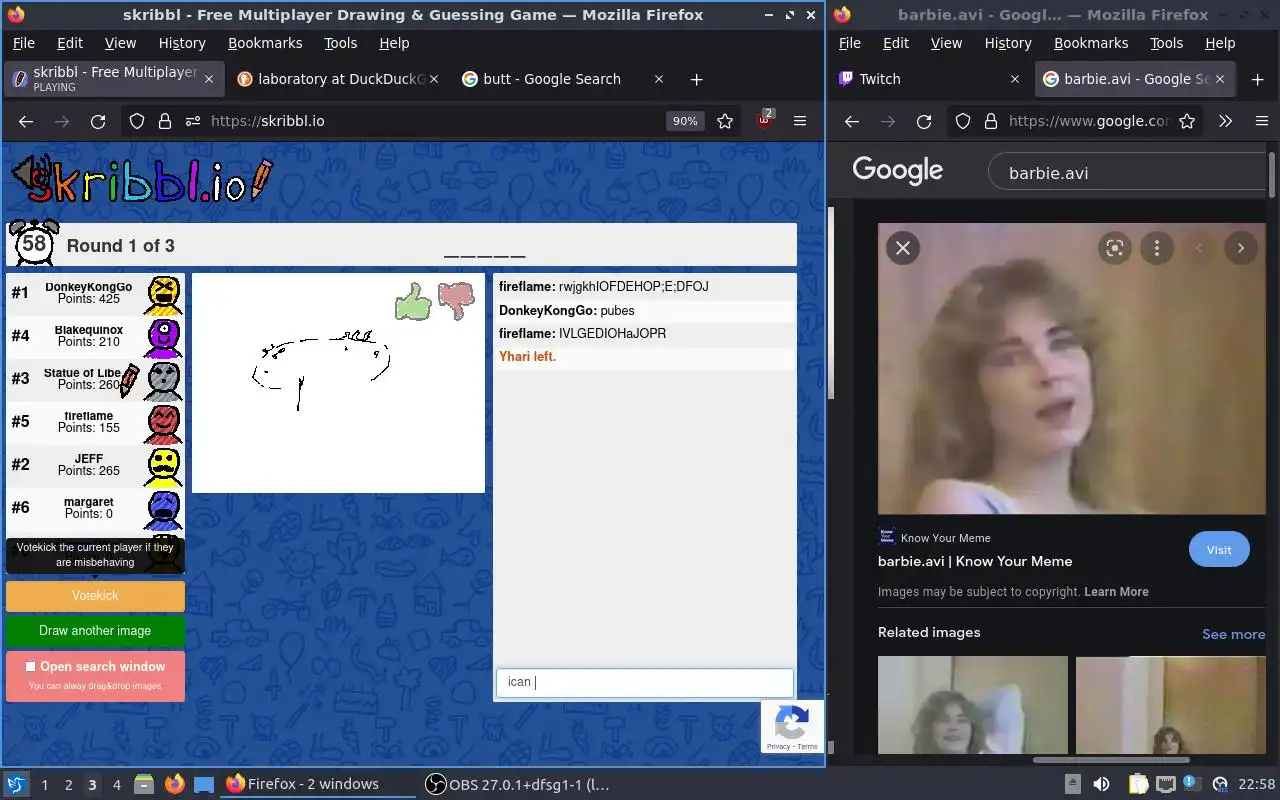The width and height of the screenshot is (1280, 800).
Task: Bookmark skribbl.io with the star icon
Action: click(x=725, y=121)
